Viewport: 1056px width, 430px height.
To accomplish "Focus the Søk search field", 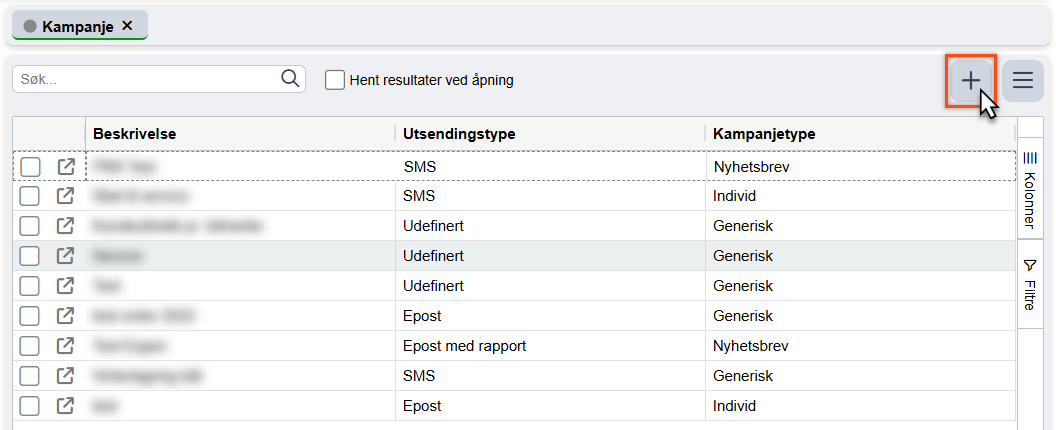I will click(x=146, y=79).
